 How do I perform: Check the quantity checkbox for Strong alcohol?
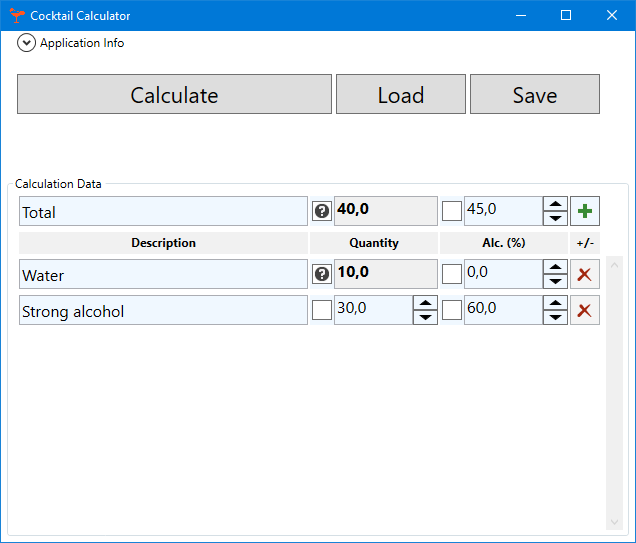point(322,310)
